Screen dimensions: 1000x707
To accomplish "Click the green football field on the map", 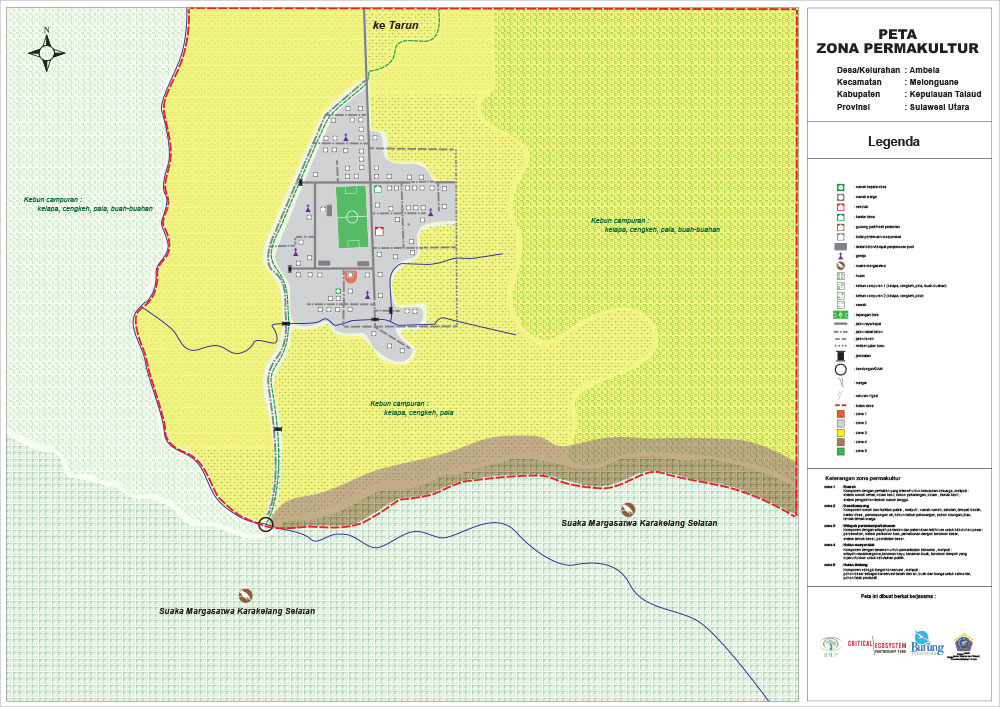I will (x=351, y=215).
